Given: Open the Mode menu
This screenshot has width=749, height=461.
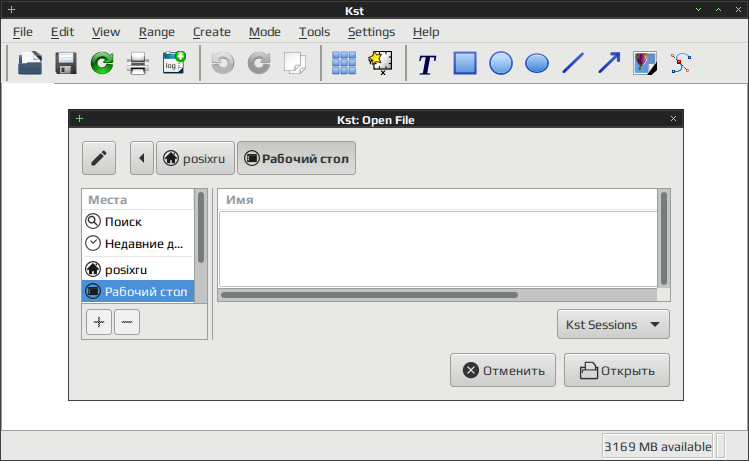Looking at the screenshot, I should click(x=265, y=32).
